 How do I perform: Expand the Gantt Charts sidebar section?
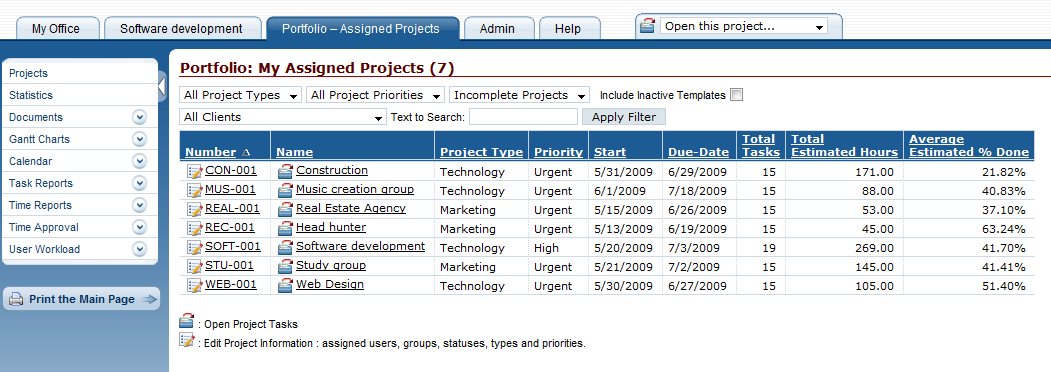coord(139,139)
